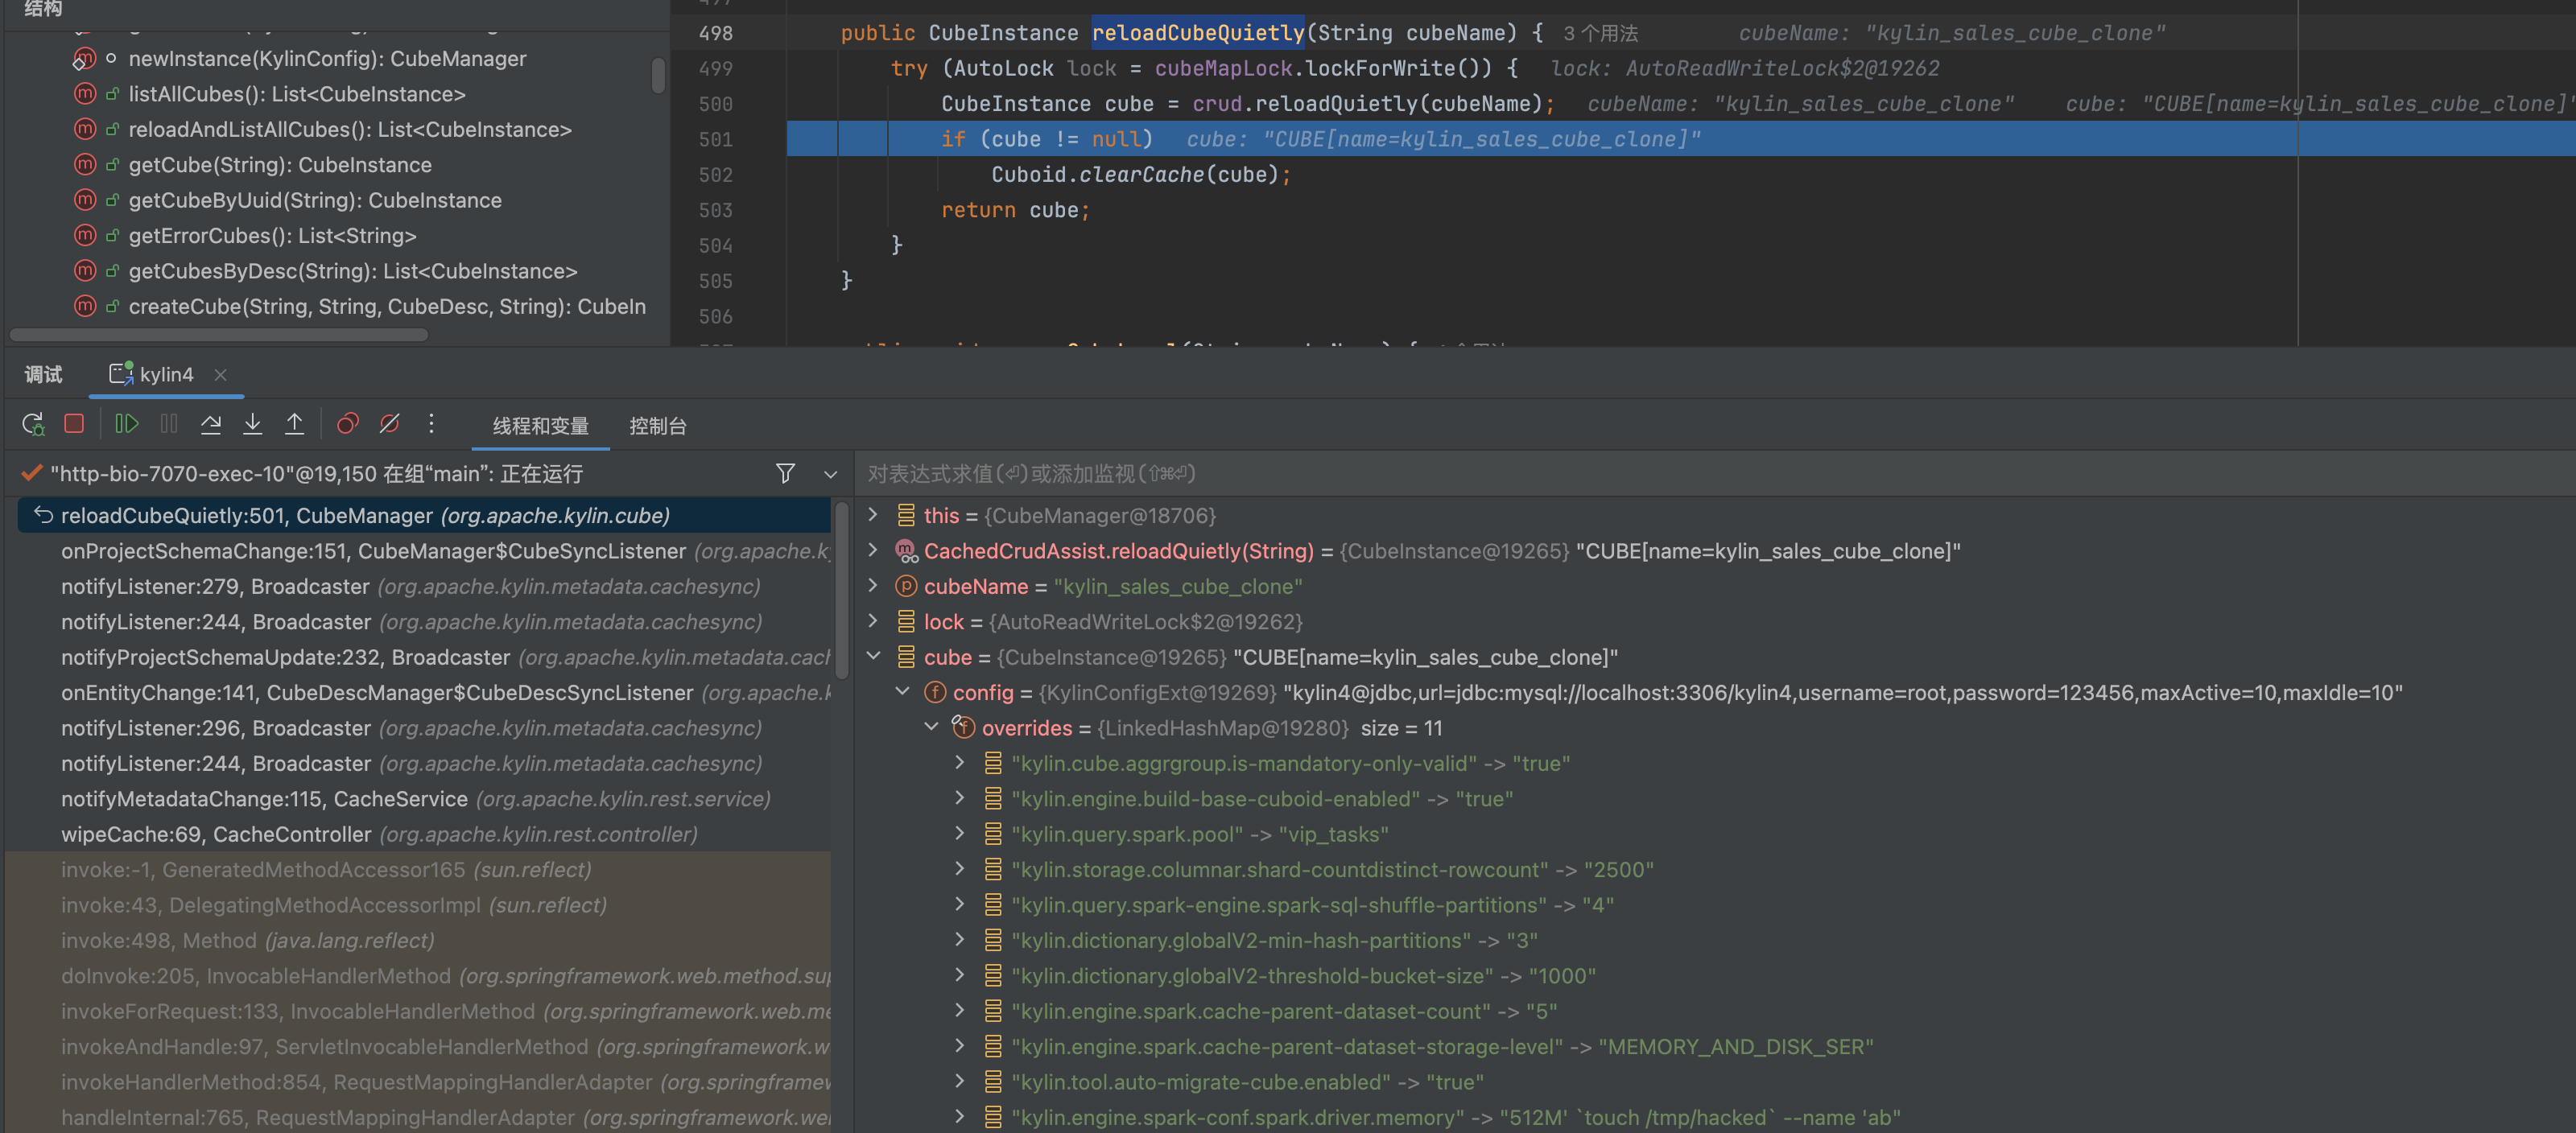Select getCubeByUuid(String) in structure
The height and width of the screenshot is (1133, 2576).
point(315,200)
